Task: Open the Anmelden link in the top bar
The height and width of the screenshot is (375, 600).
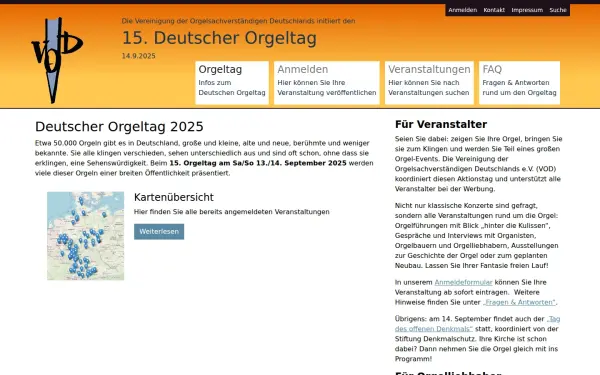Action: click(x=463, y=10)
